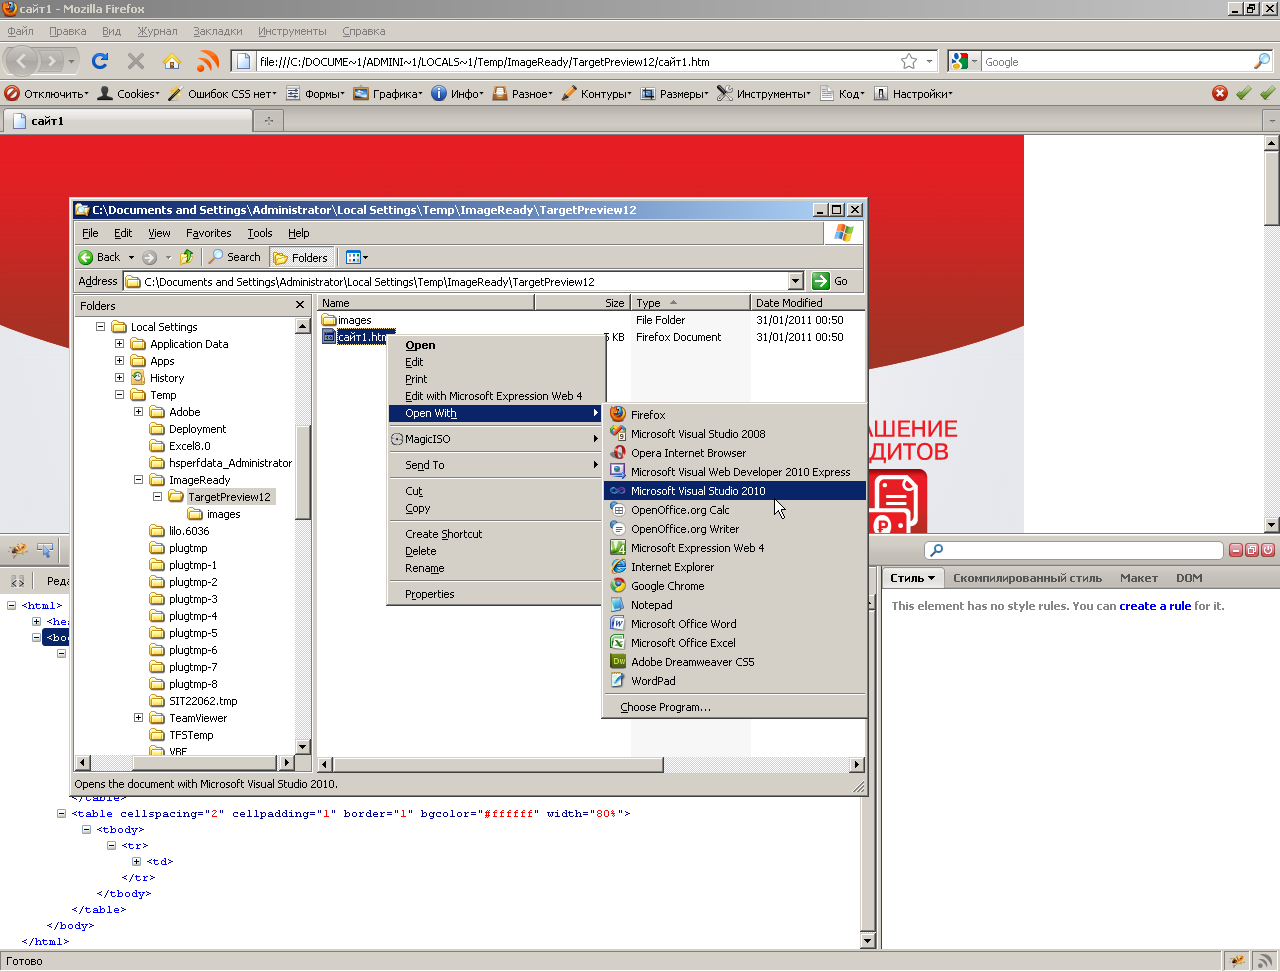Click the Back button in Explorer toolbar
The width and height of the screenshot is (1280, 972).
[x=100, y=257]
